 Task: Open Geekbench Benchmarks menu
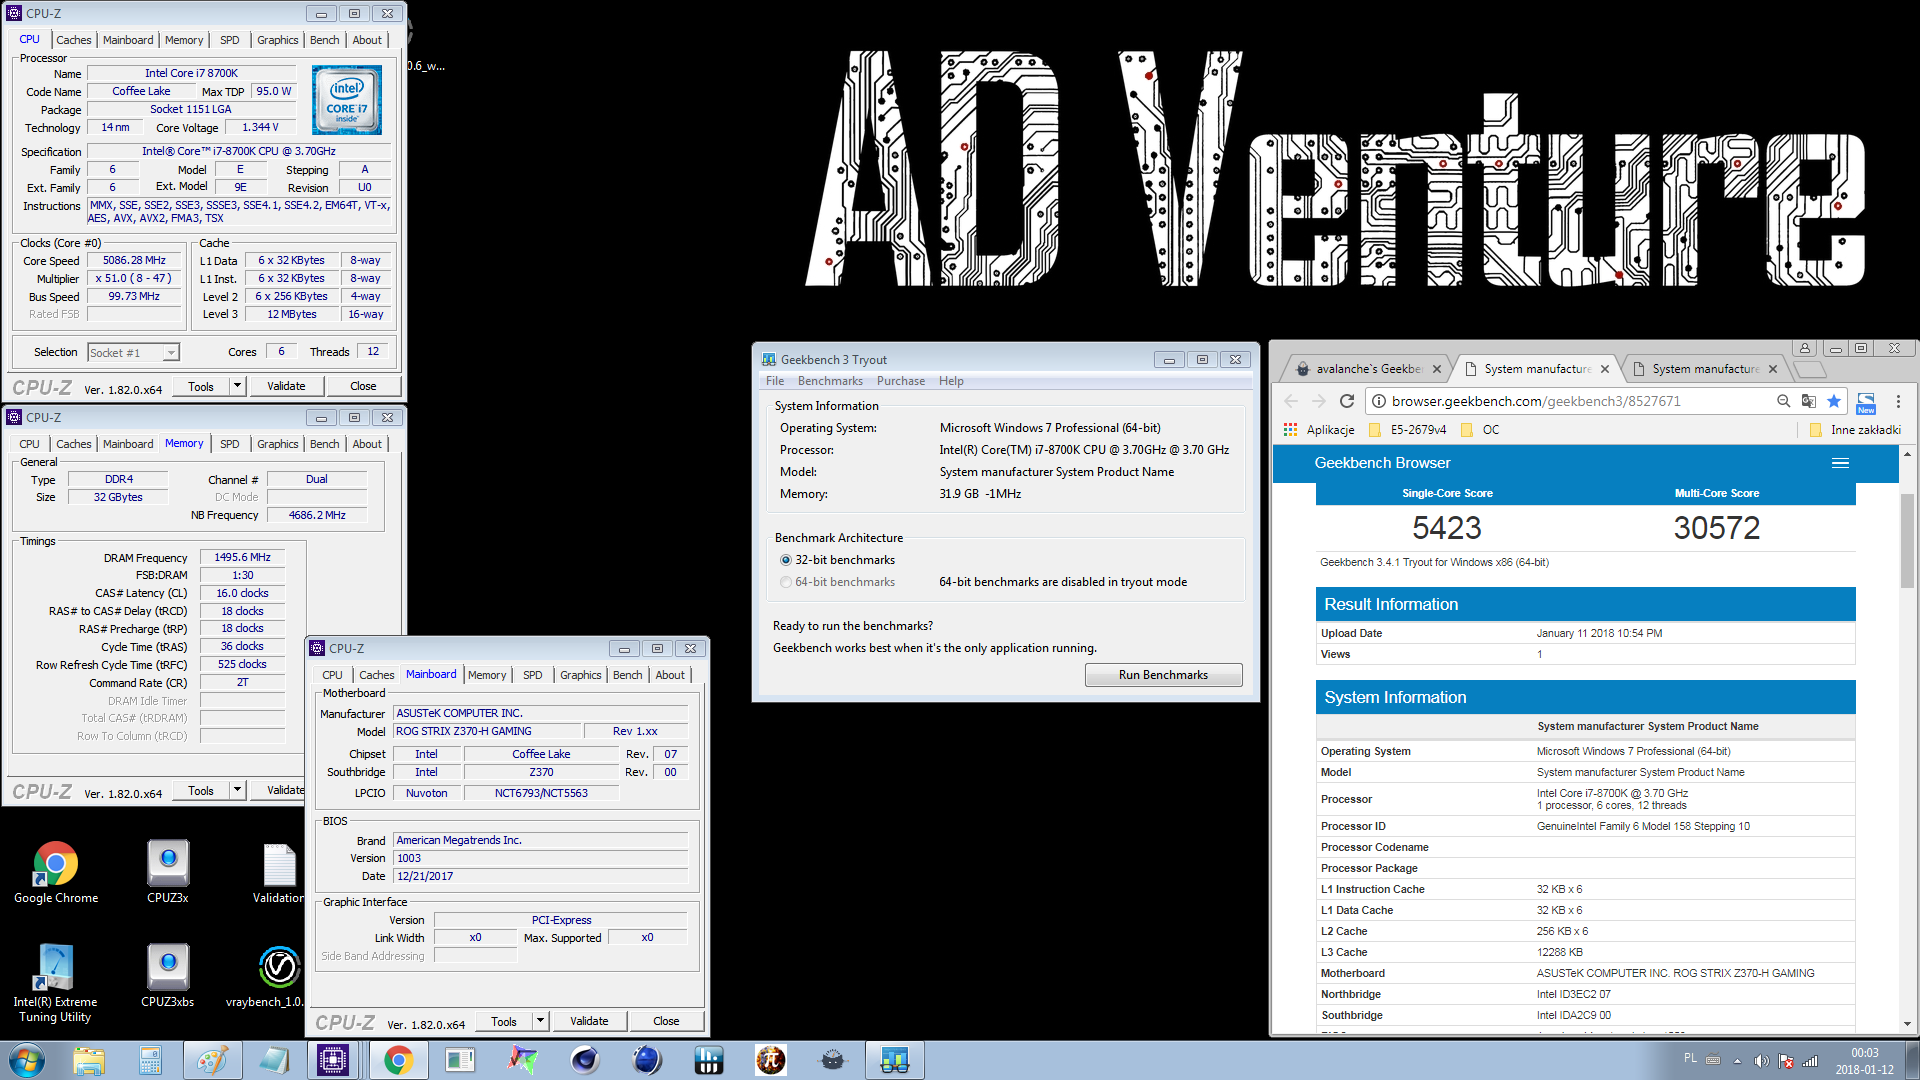(830, 381)
